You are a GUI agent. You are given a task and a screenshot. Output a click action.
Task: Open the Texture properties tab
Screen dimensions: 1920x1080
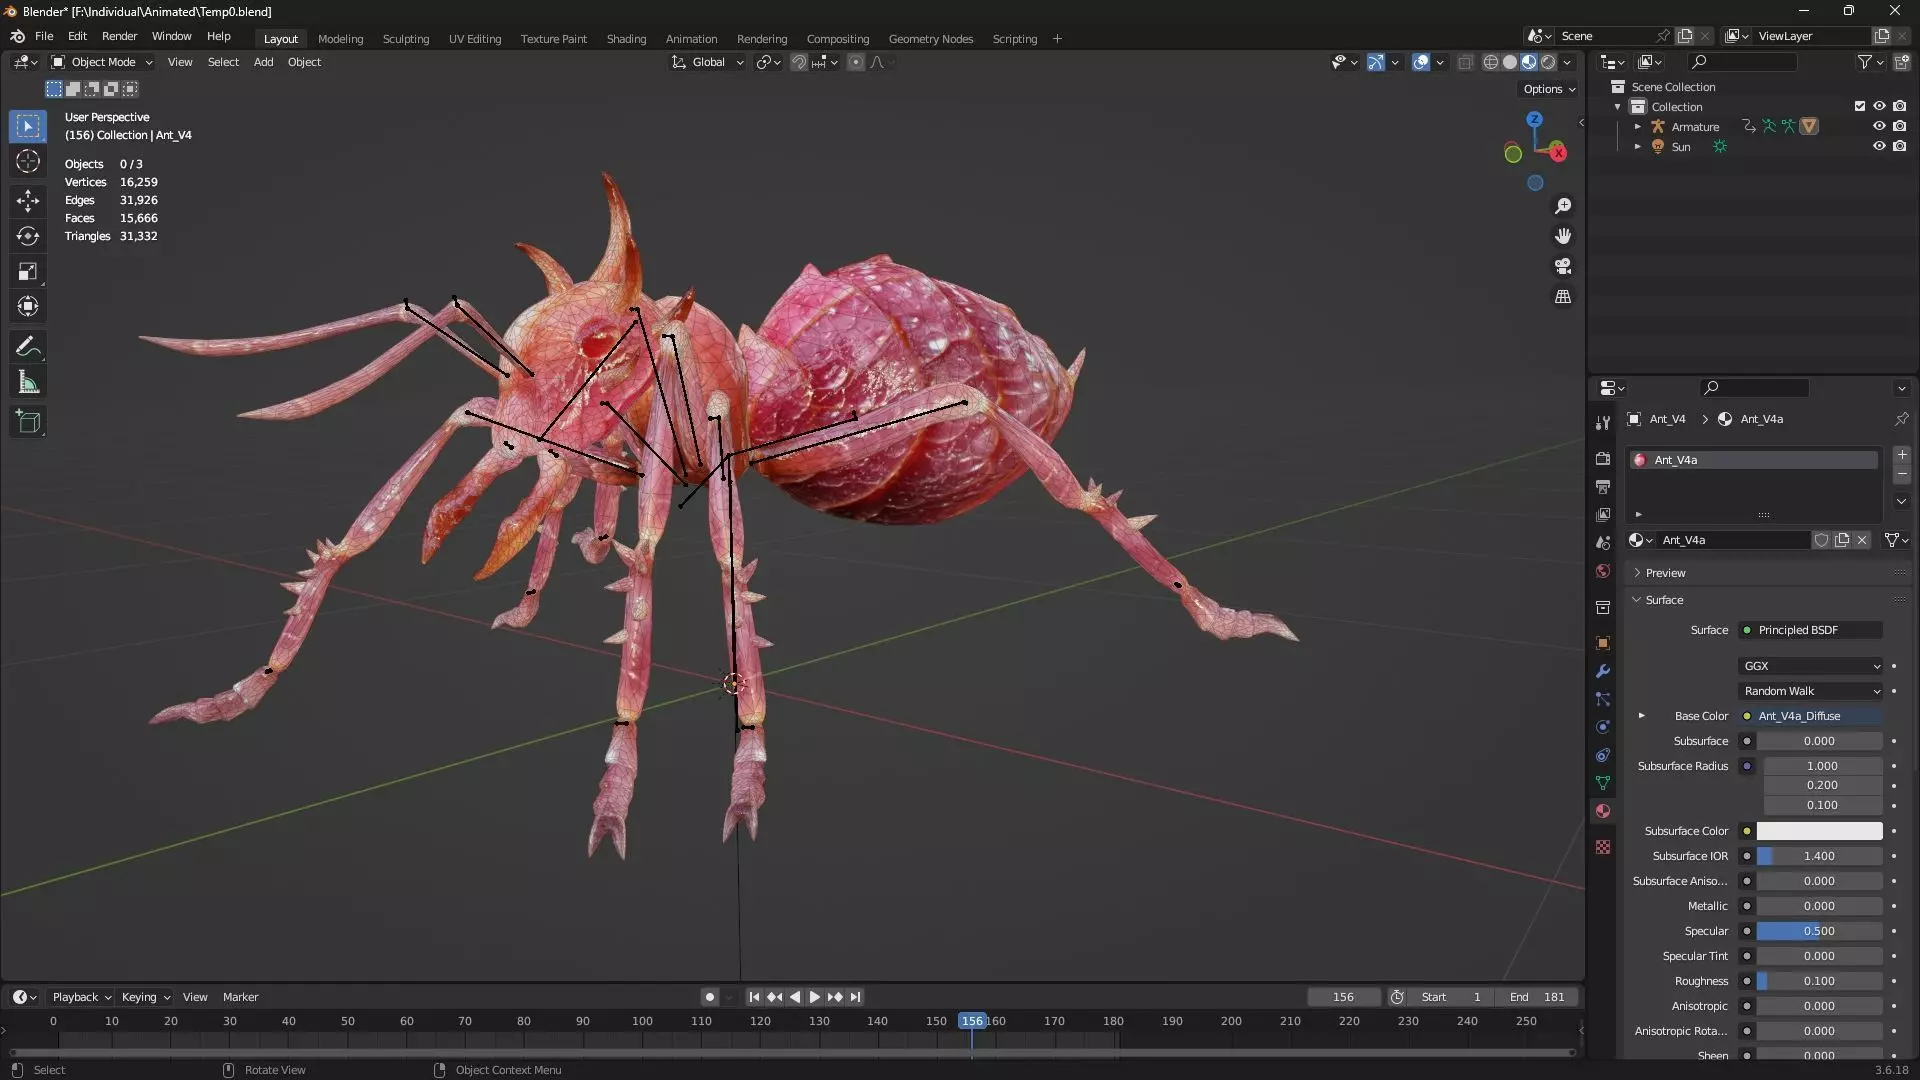[x=1603, y=847]
